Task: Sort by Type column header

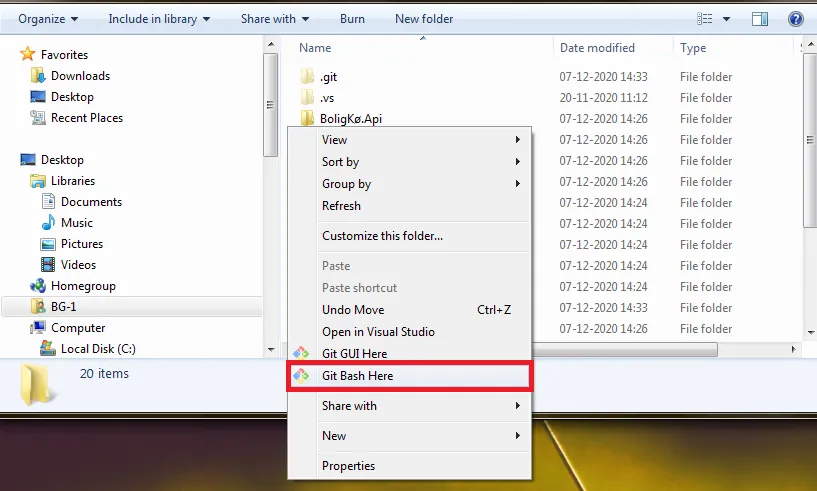Action: point(693,48)
